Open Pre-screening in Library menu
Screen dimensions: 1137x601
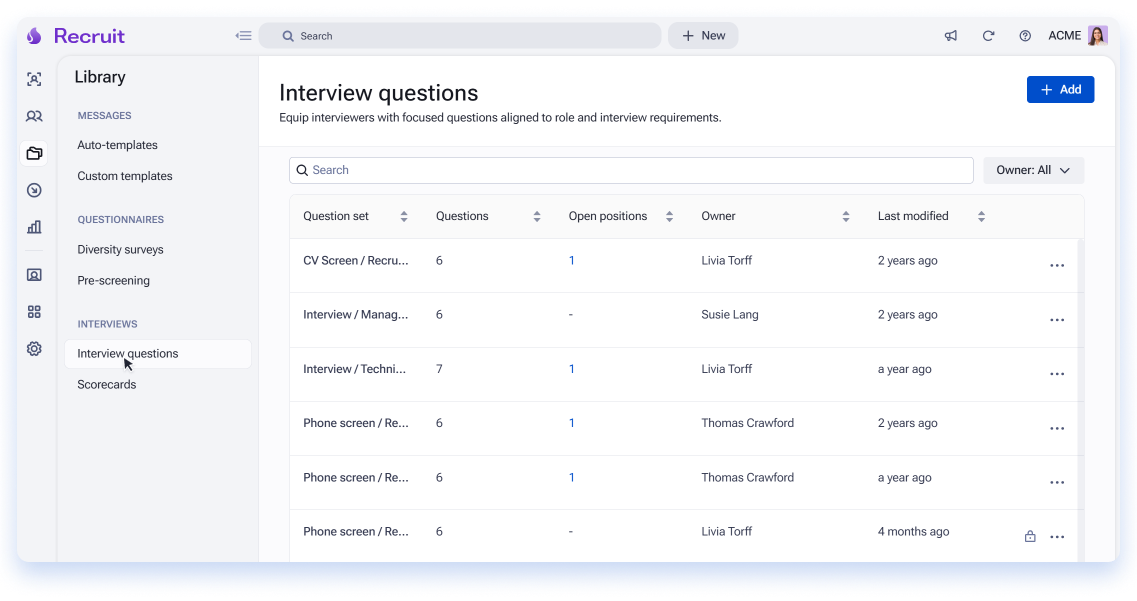tap(113, 281)
